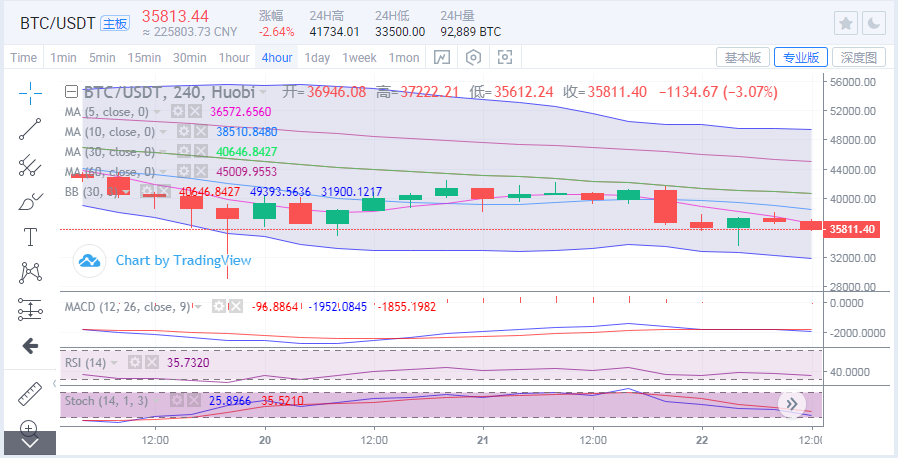
Task: Select the ruler measure tool
Action: coord(30,393)
